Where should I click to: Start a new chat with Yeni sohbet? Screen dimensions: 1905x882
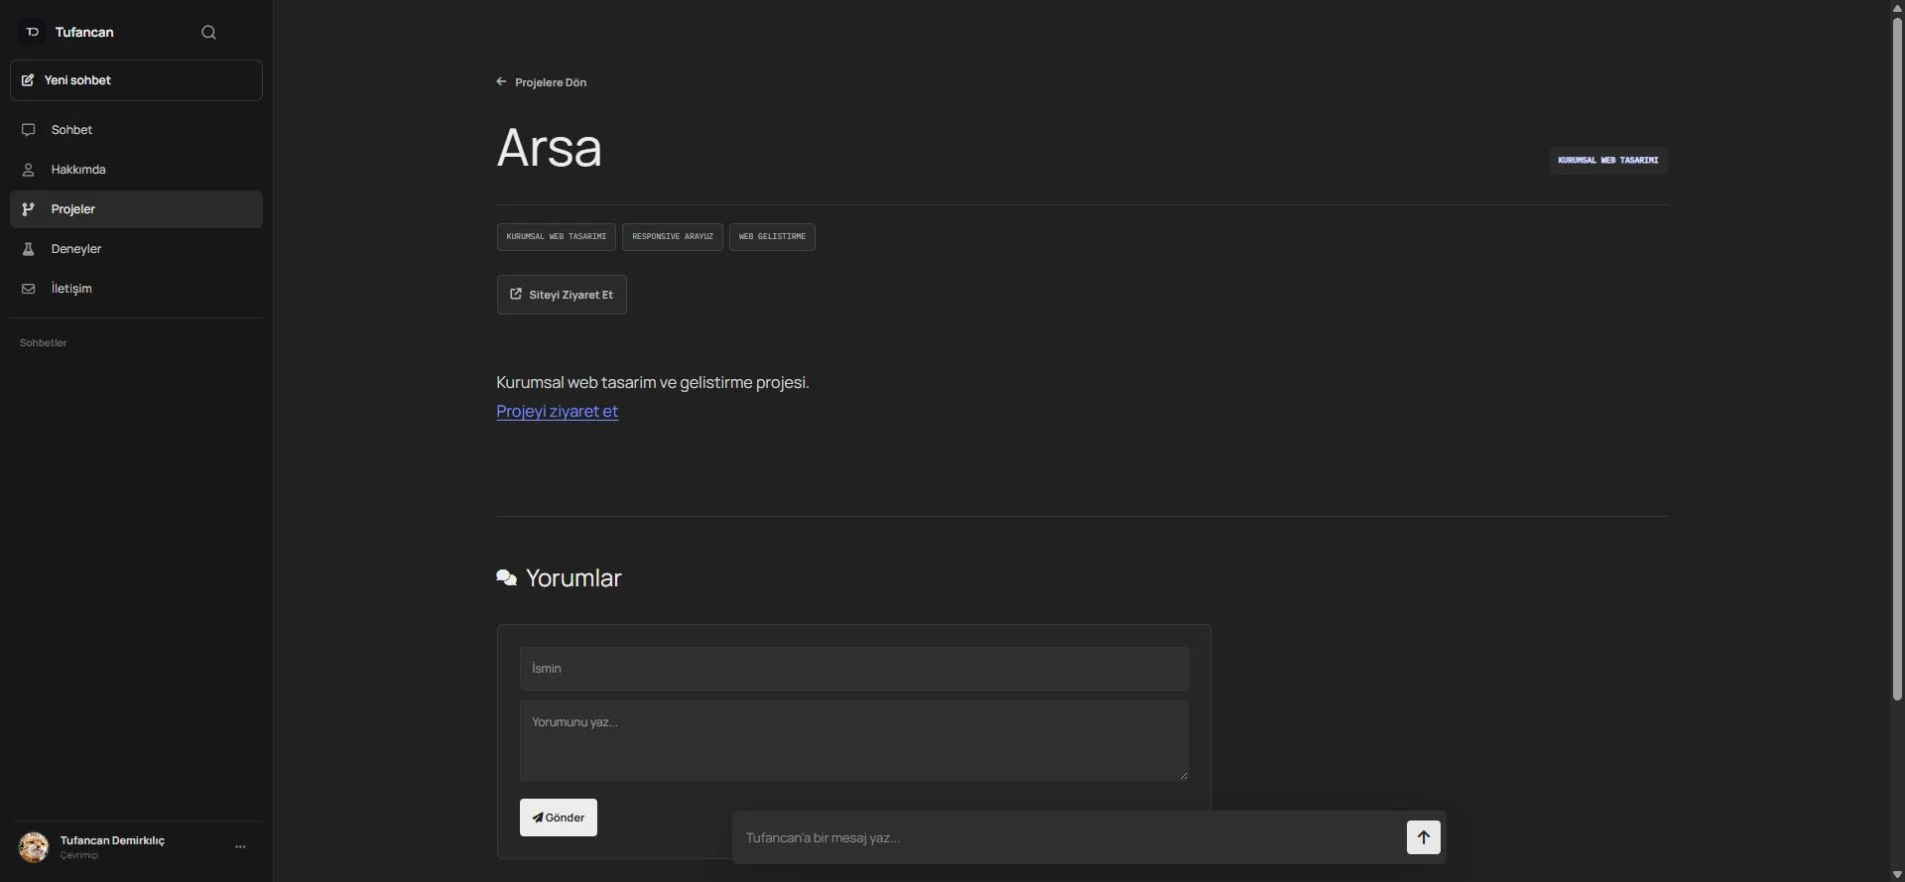[136, 80]
